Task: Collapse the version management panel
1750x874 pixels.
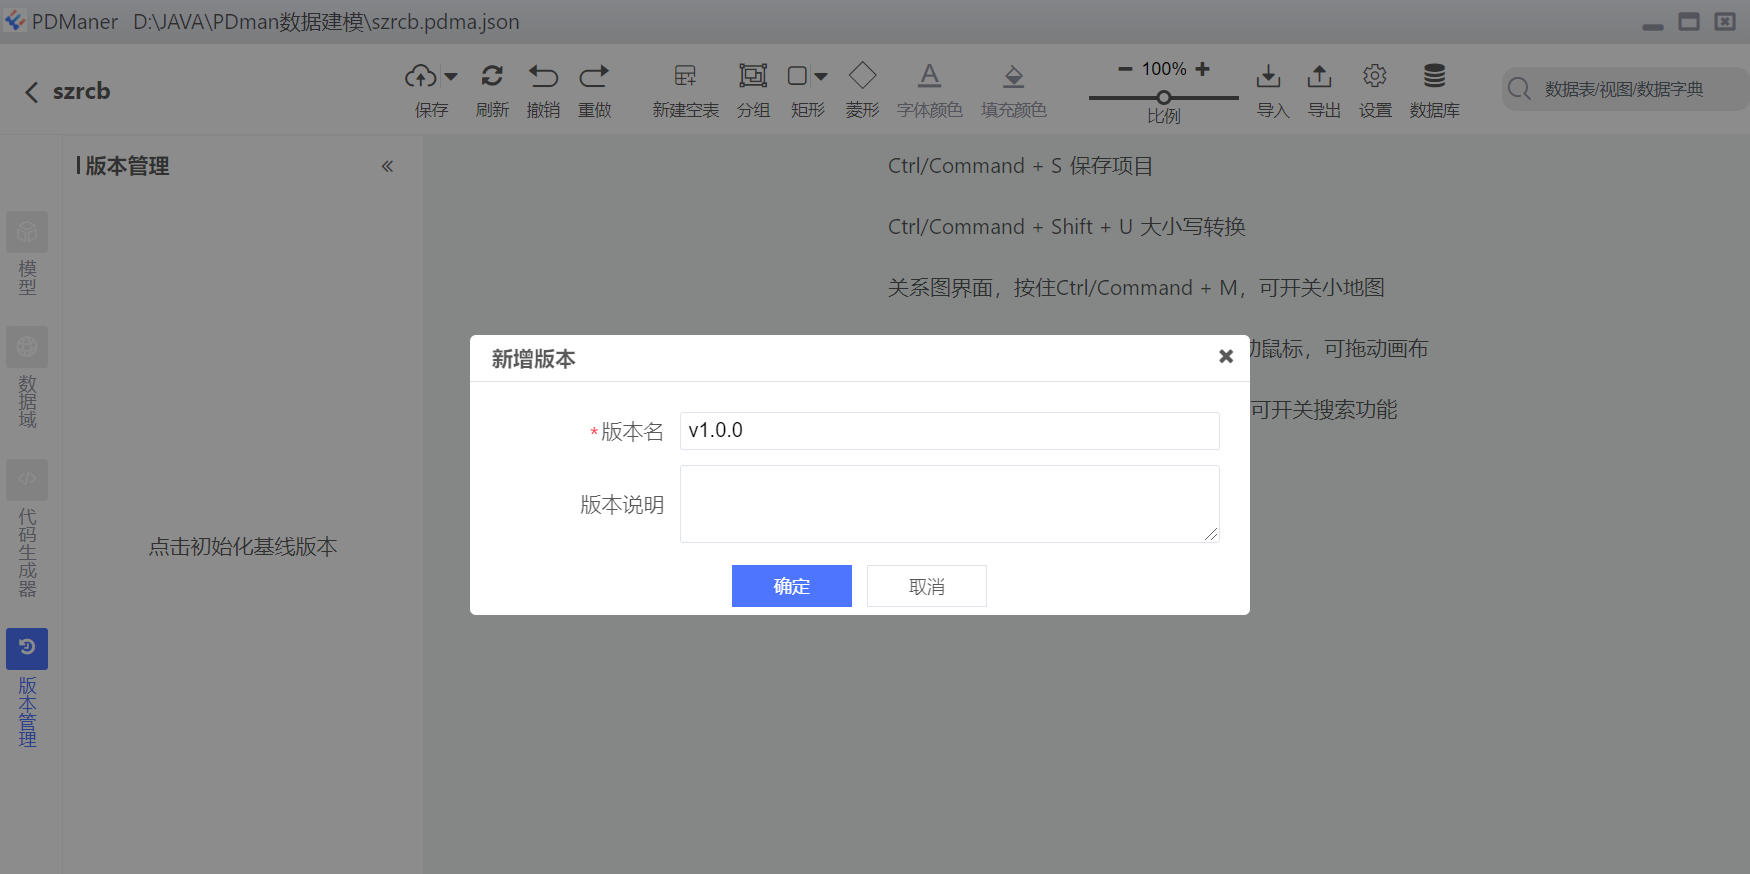Action: (387, 166)
